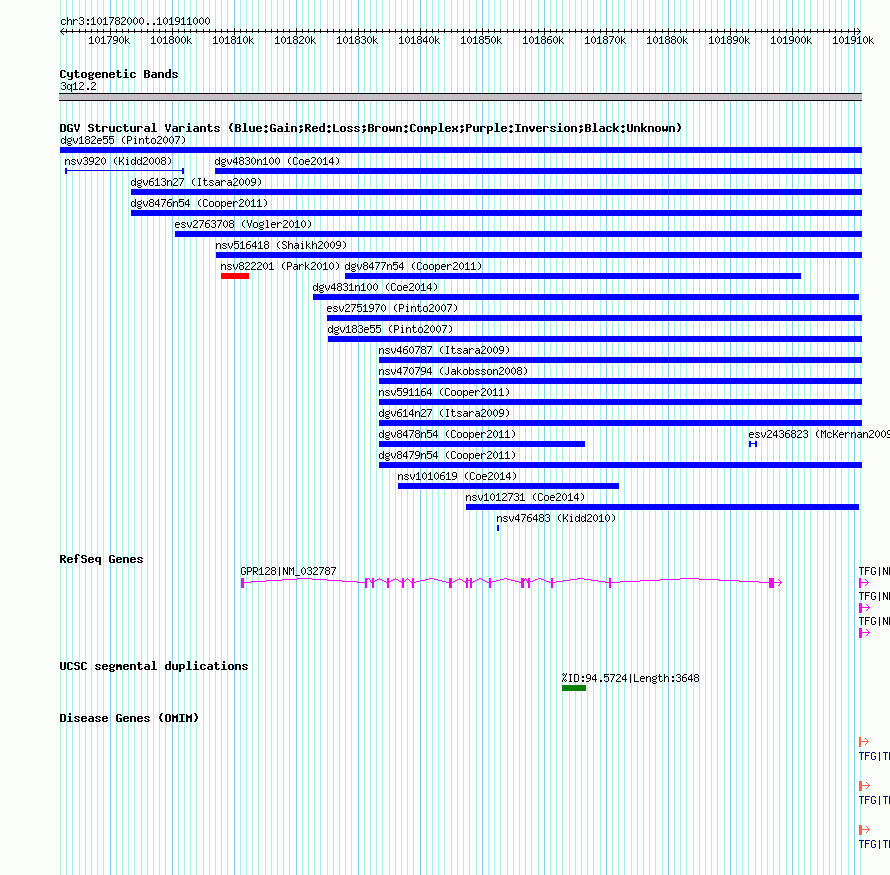
Task: Click the Disease Genes (OMIM) track title
Action: pos(129,718)
